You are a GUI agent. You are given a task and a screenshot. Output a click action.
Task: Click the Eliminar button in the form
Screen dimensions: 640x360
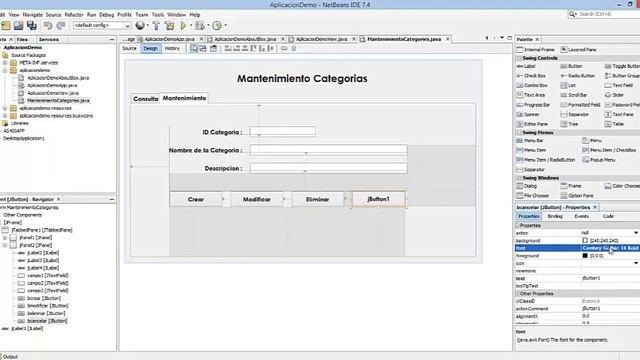click(318, 200)
